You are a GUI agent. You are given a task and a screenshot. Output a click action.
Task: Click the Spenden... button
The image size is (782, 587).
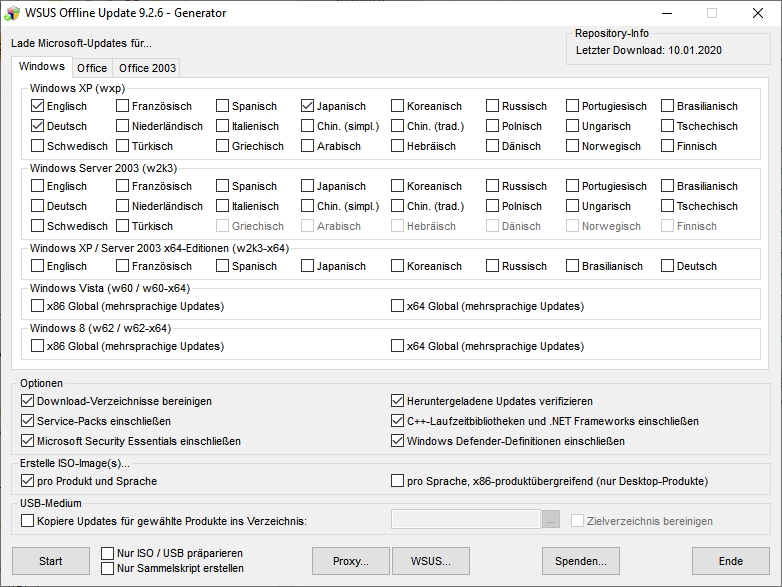pyautogui.click(x=581, y=561)
